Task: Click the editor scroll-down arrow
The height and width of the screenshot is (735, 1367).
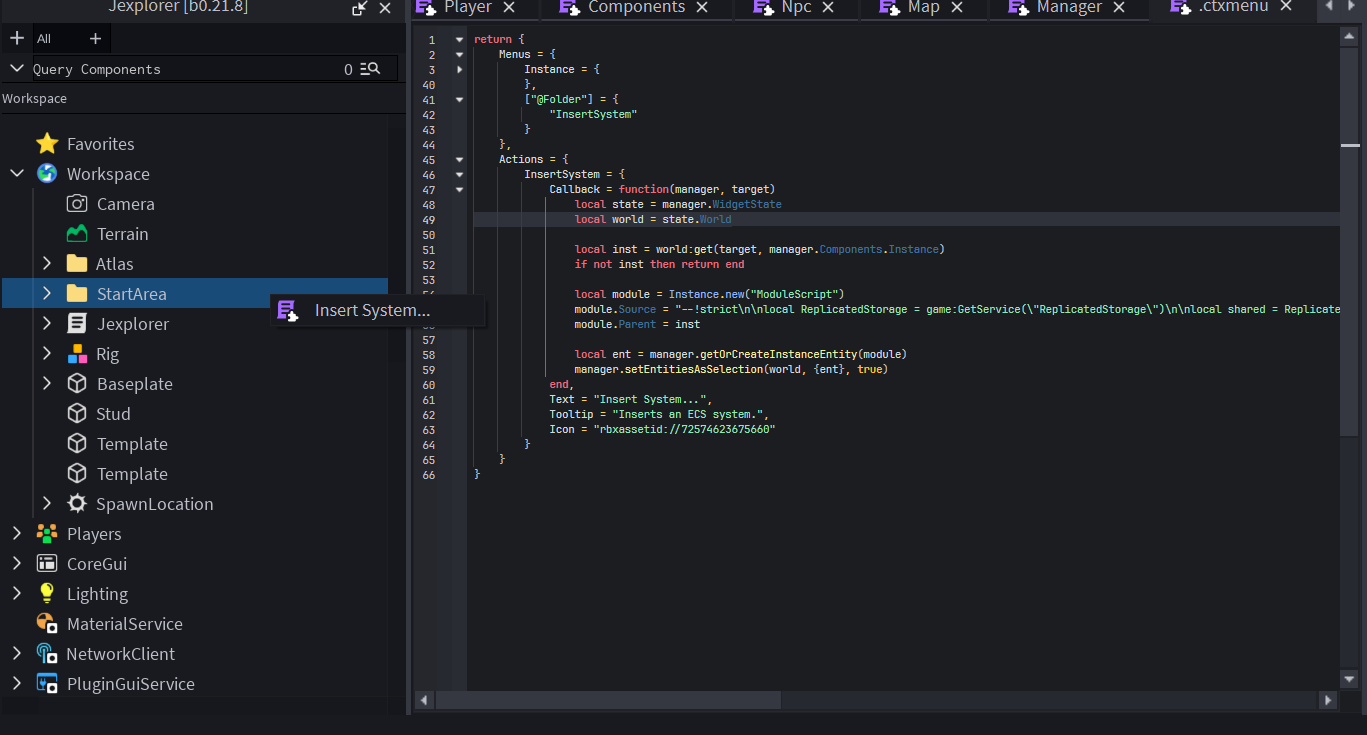Action: [1349, 679]
